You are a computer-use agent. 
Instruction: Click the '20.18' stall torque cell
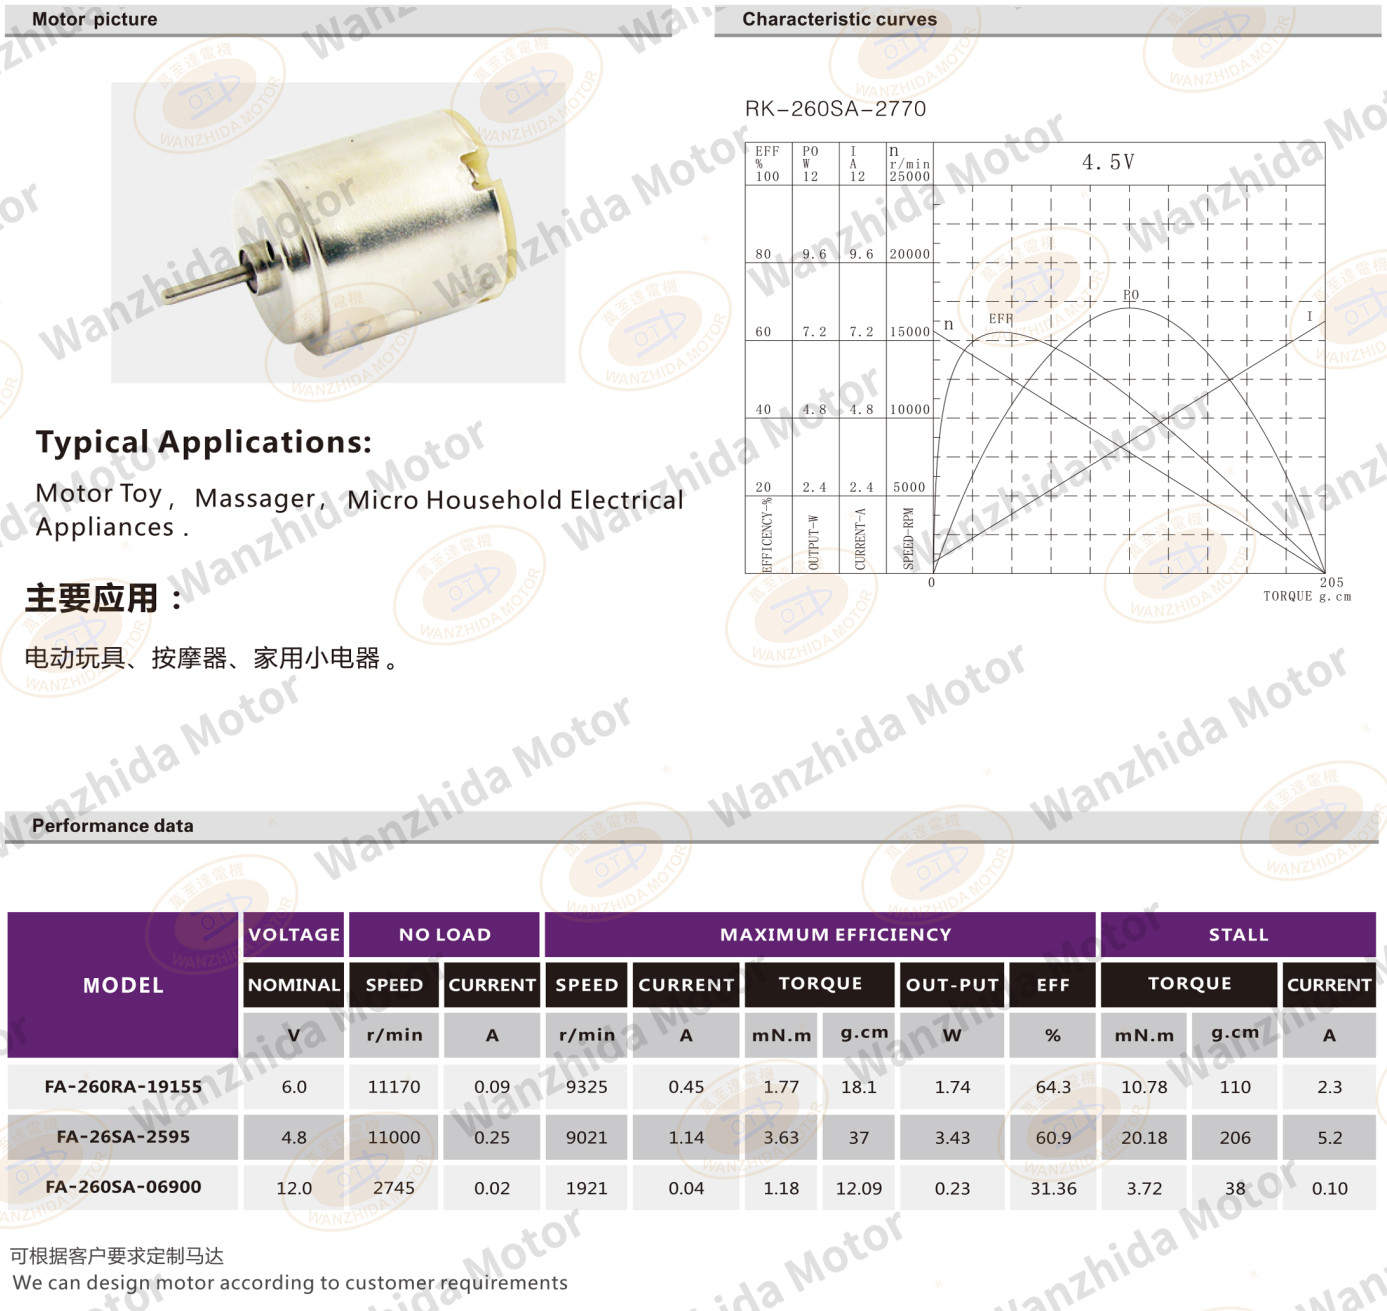point(1144,1138)
